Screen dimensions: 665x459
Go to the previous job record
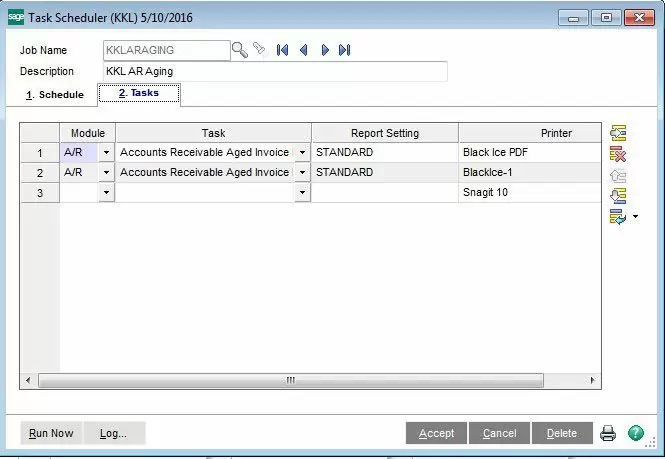click(x=303, y=49)
